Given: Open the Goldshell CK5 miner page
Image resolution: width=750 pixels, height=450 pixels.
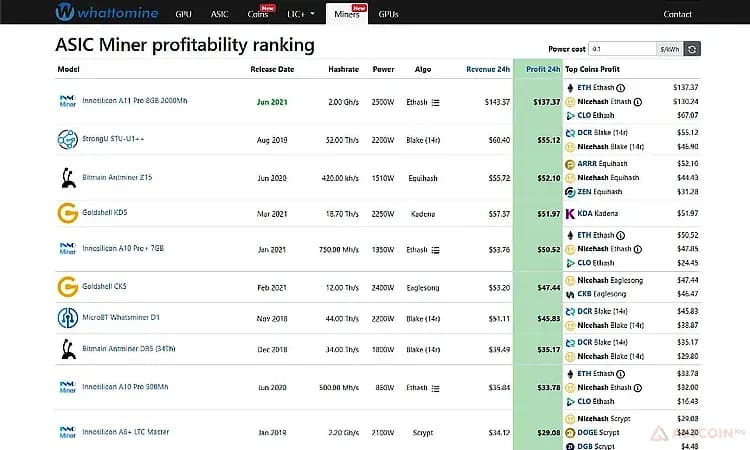Looking at the screenshot, I should click(x=104, y=286).
